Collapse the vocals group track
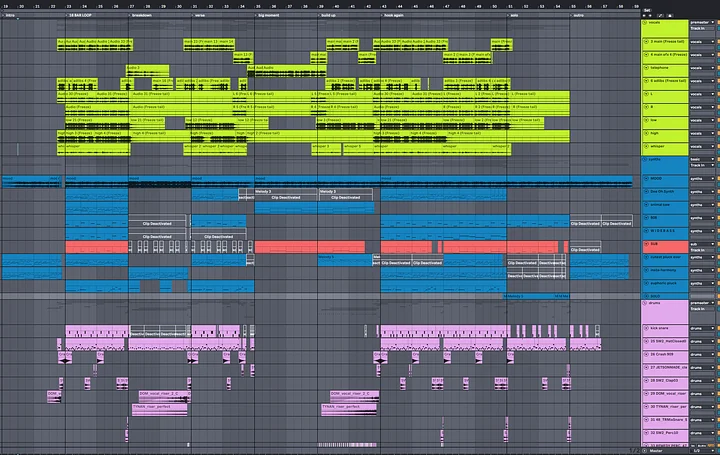720x455 pixels. pyautogui.click(x=645, y=22)
